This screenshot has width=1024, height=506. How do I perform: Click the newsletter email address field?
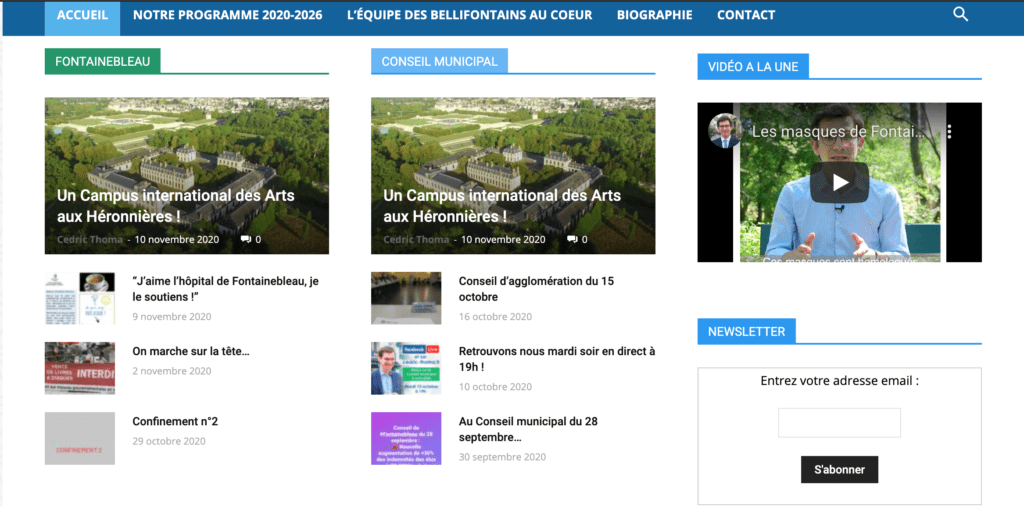(839, 422)
